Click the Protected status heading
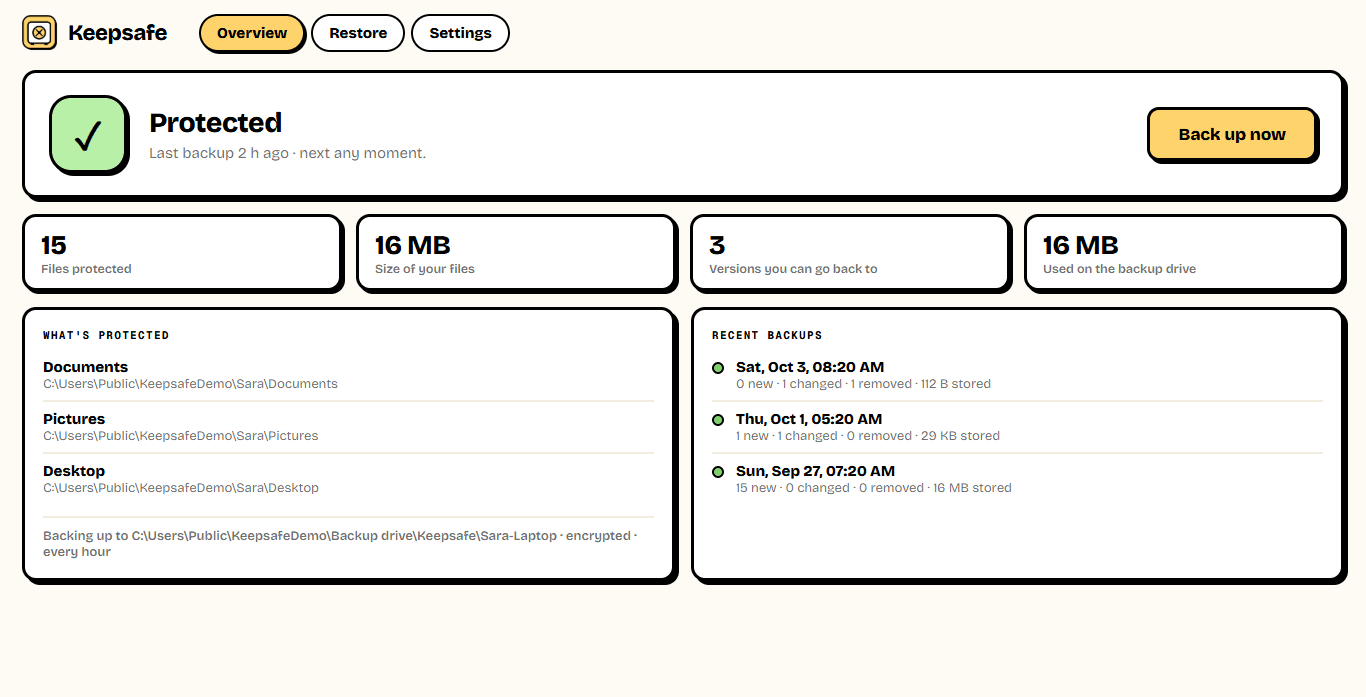The width and height of the screenshot is (1366, 697). point(215,123)
